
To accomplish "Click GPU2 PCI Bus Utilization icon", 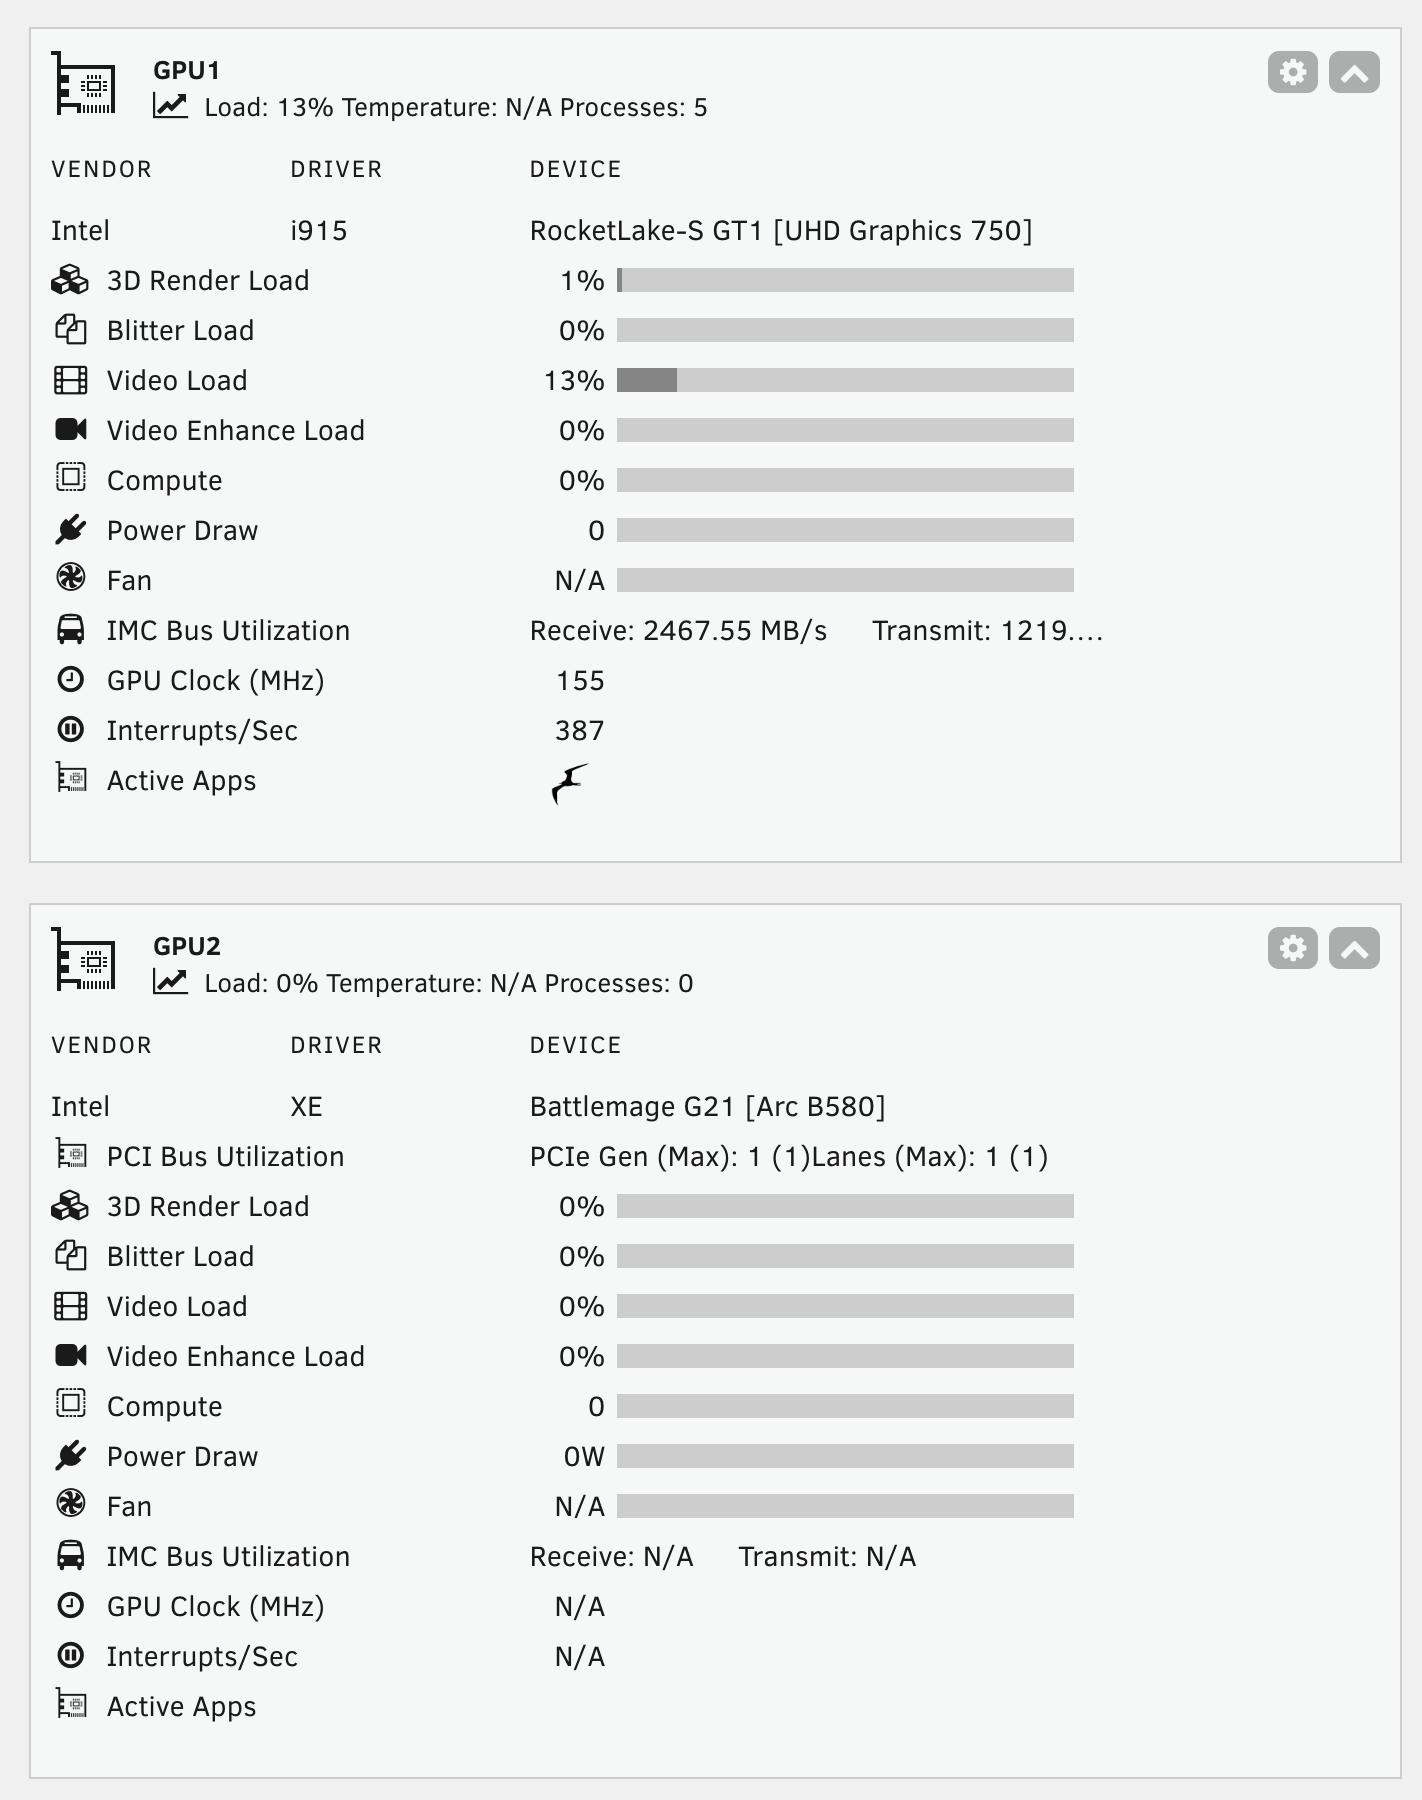I will point(70,1155).
